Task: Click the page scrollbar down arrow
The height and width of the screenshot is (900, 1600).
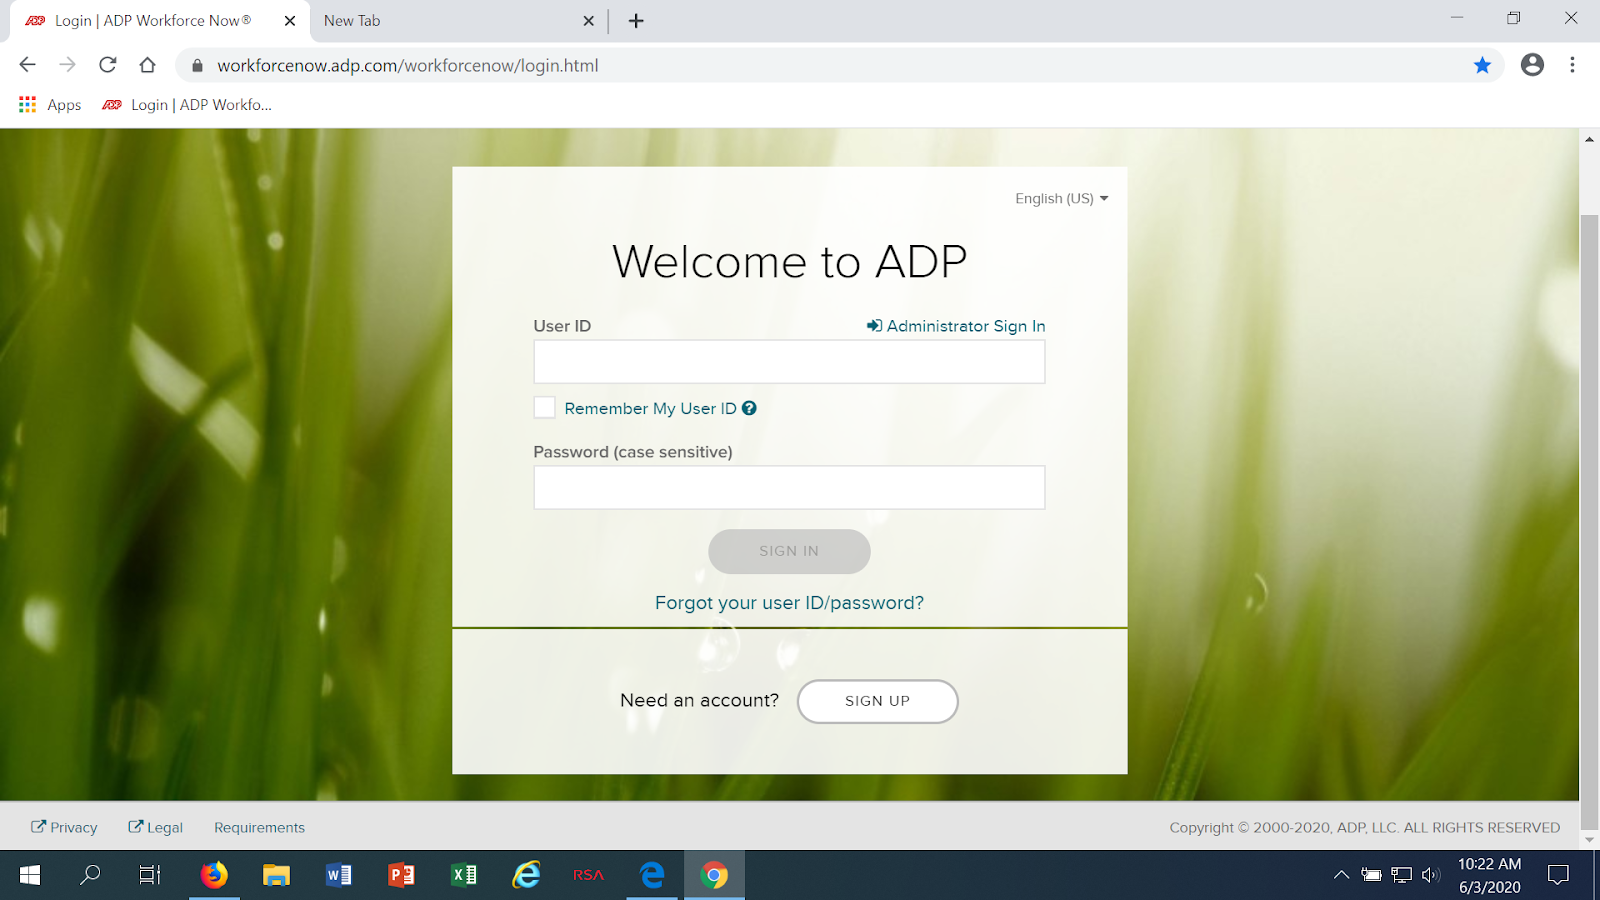Action: pyautogui.click(x=1589, y=840)
